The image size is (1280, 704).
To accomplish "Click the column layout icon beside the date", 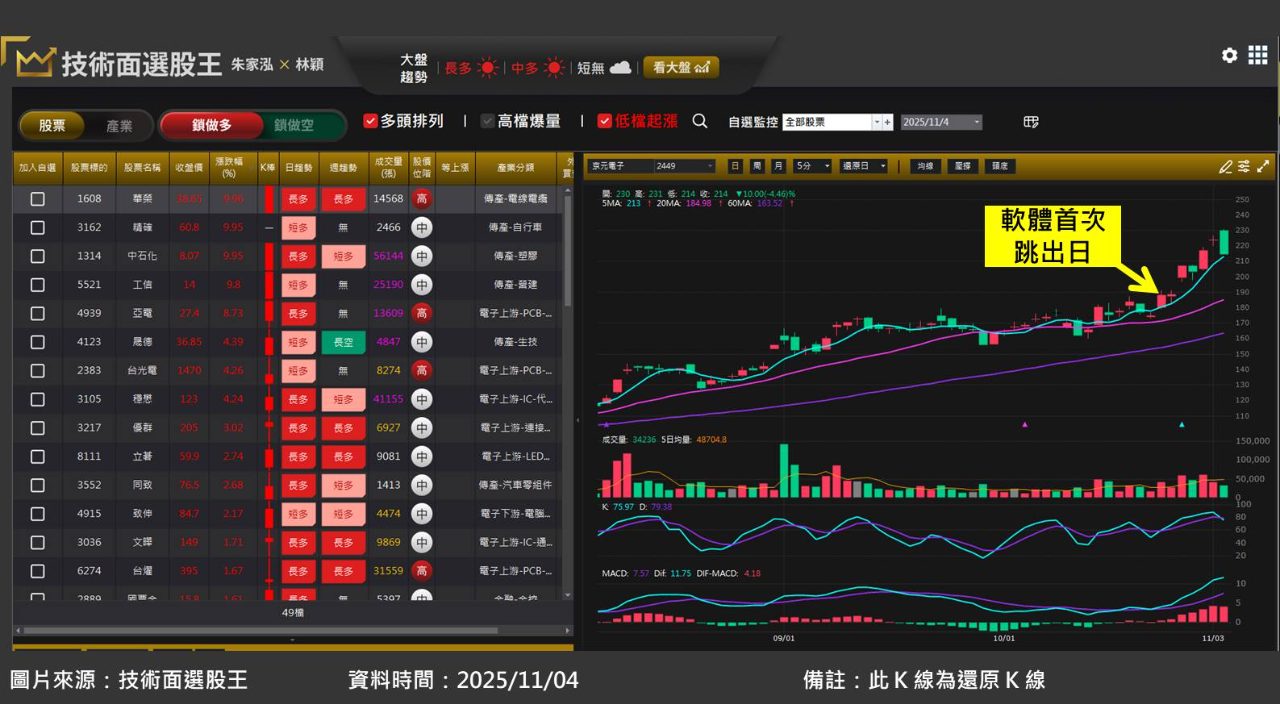I will [x=1031, y=122].
